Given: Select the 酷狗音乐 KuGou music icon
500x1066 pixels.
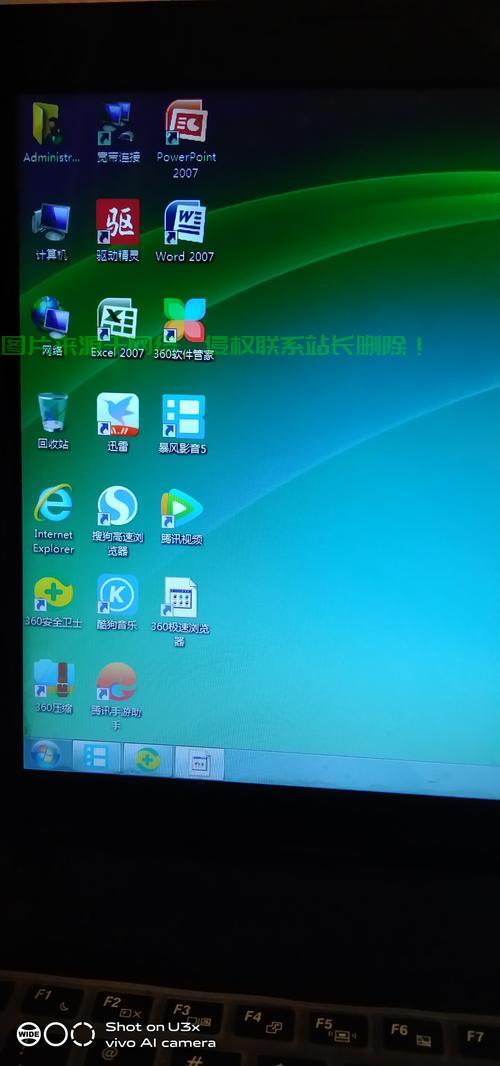Looking at the screenshot, I should click(118, 595).
